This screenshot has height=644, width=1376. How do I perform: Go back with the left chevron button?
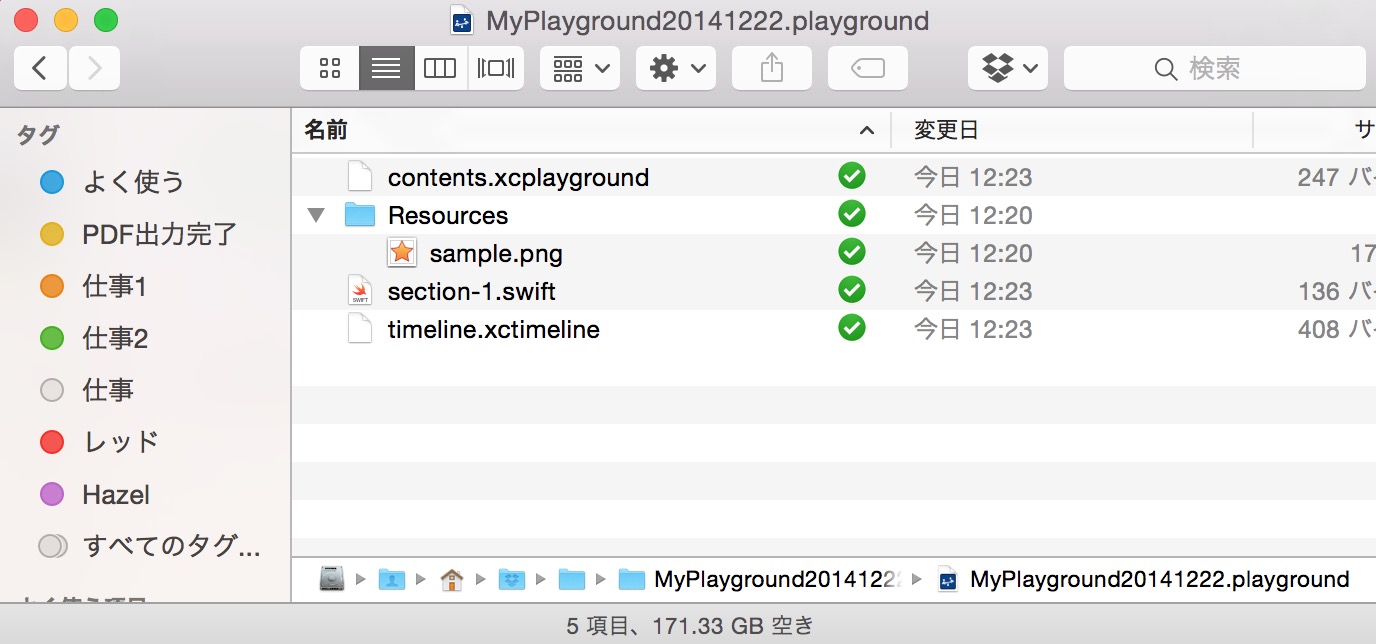pyautogui.click(x=41, y=68)
